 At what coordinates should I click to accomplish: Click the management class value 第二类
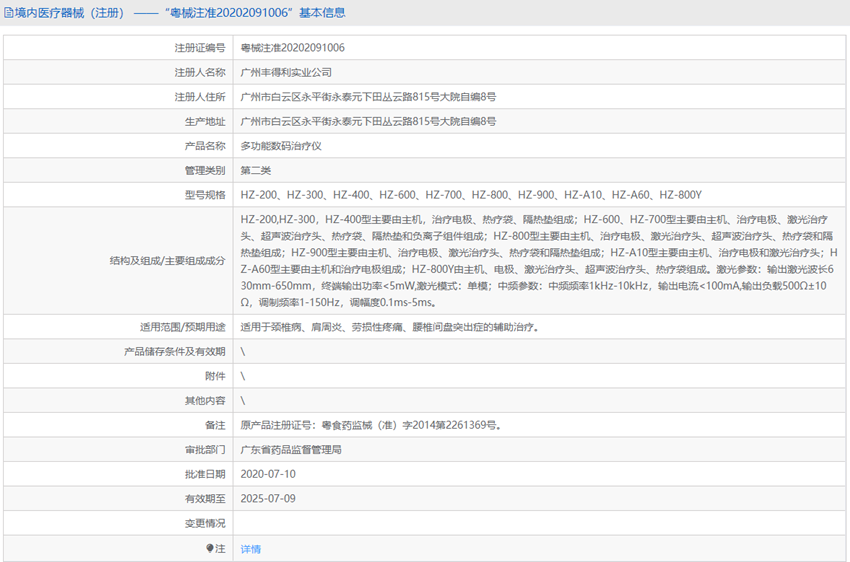tap(256, 170)
